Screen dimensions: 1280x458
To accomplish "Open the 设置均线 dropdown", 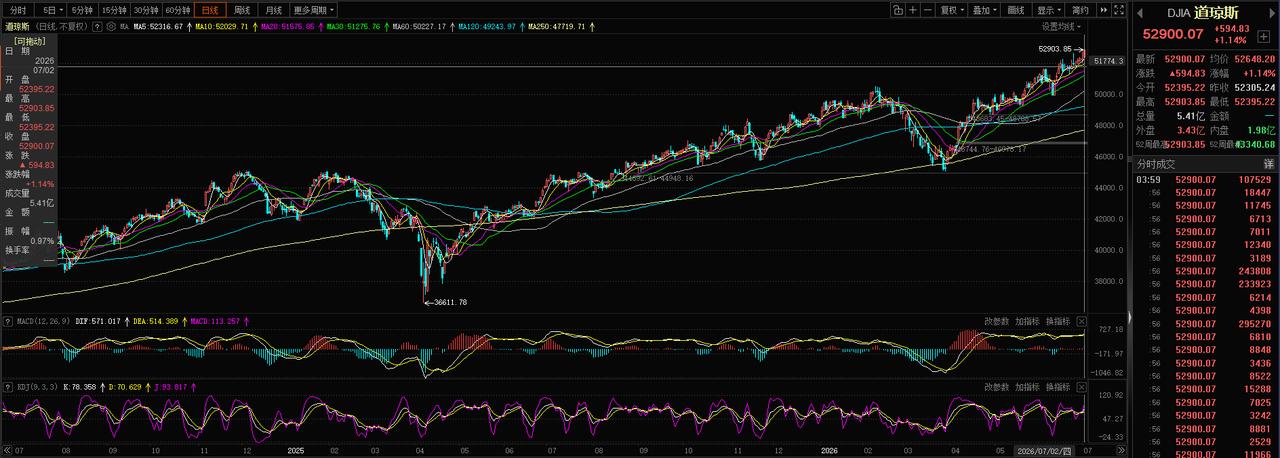I will [x=1062, y=26].
